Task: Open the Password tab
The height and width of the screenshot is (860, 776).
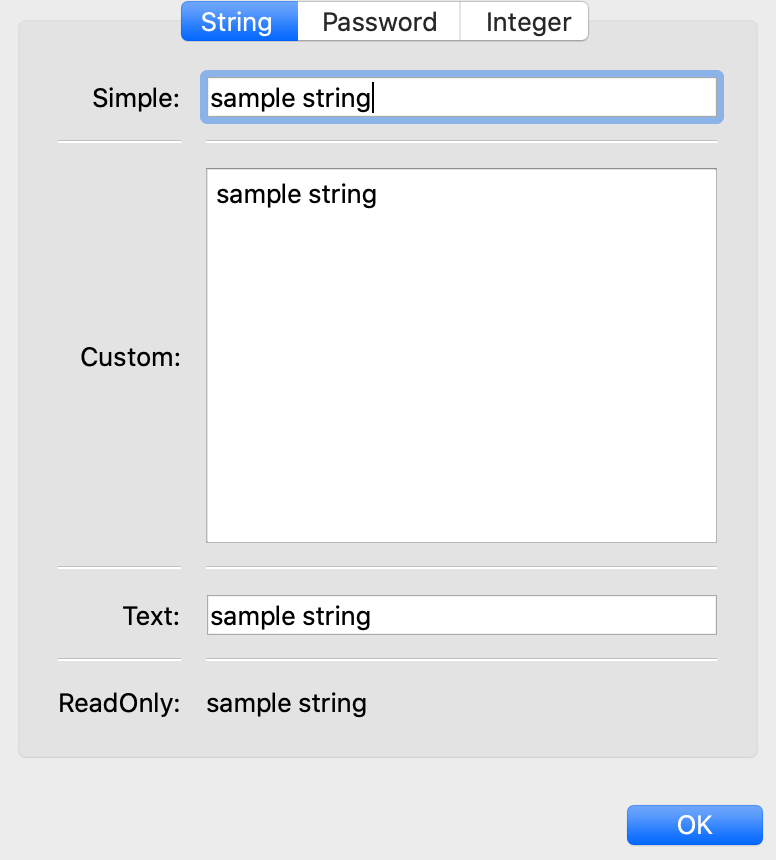Action: [x=379, y=22]
